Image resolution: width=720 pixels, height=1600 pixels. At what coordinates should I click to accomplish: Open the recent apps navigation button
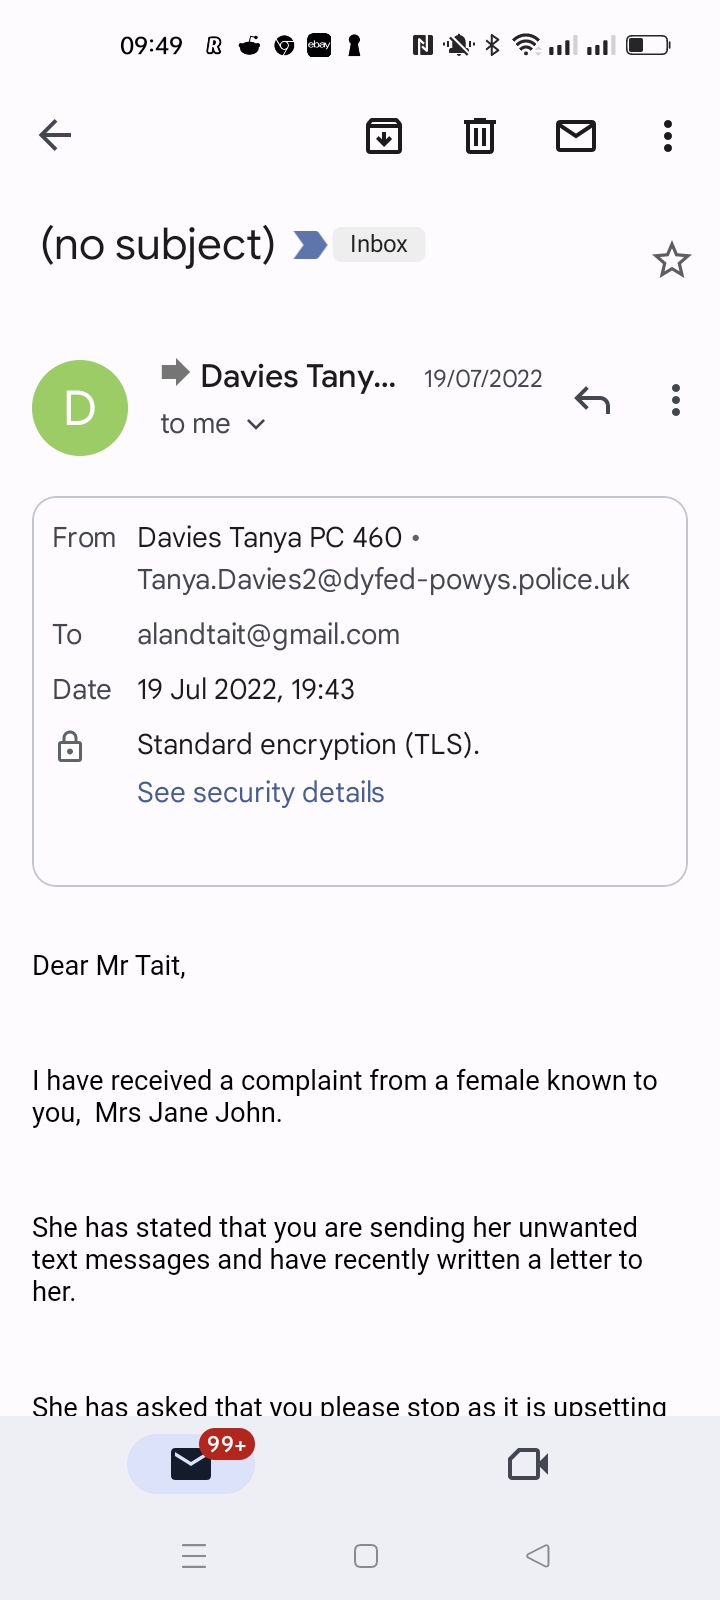(x=195, y=1556)
